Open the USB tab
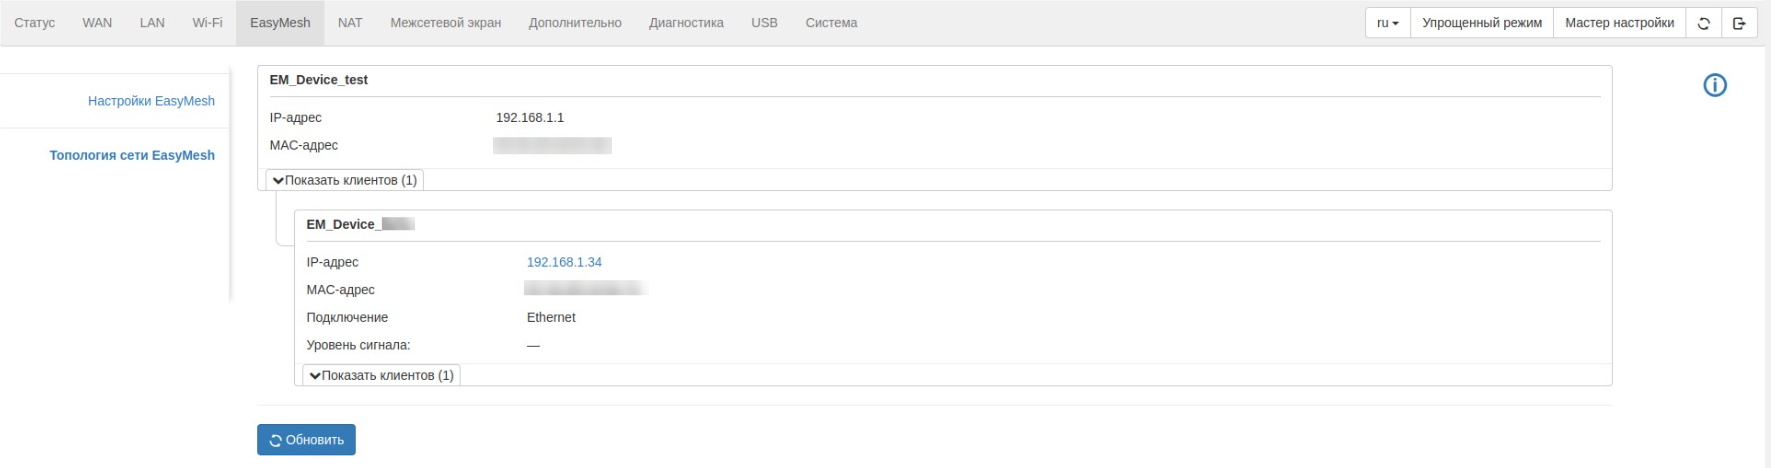Viewport: 1771px width, 468px height. (764, 23)
